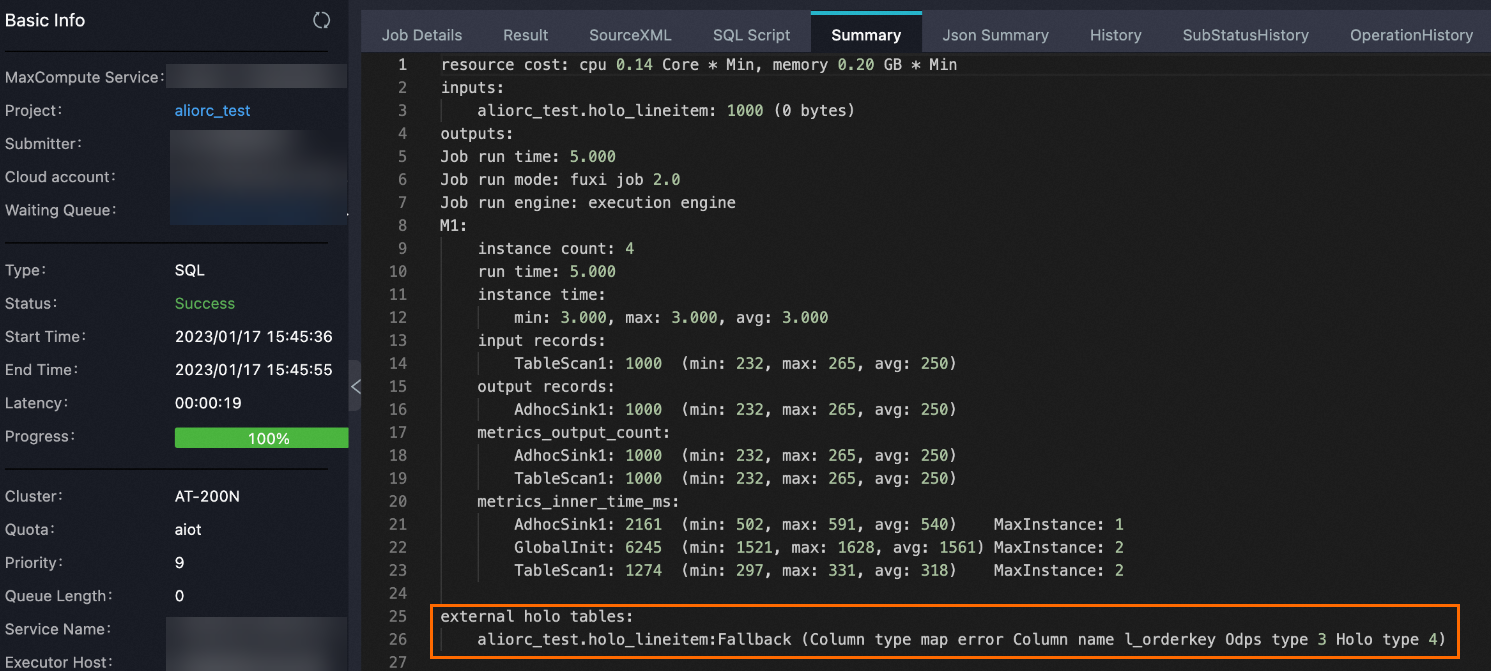This screenshot has width=1491, height=671.
Task: Click the Submitter label
Action: 44,144
